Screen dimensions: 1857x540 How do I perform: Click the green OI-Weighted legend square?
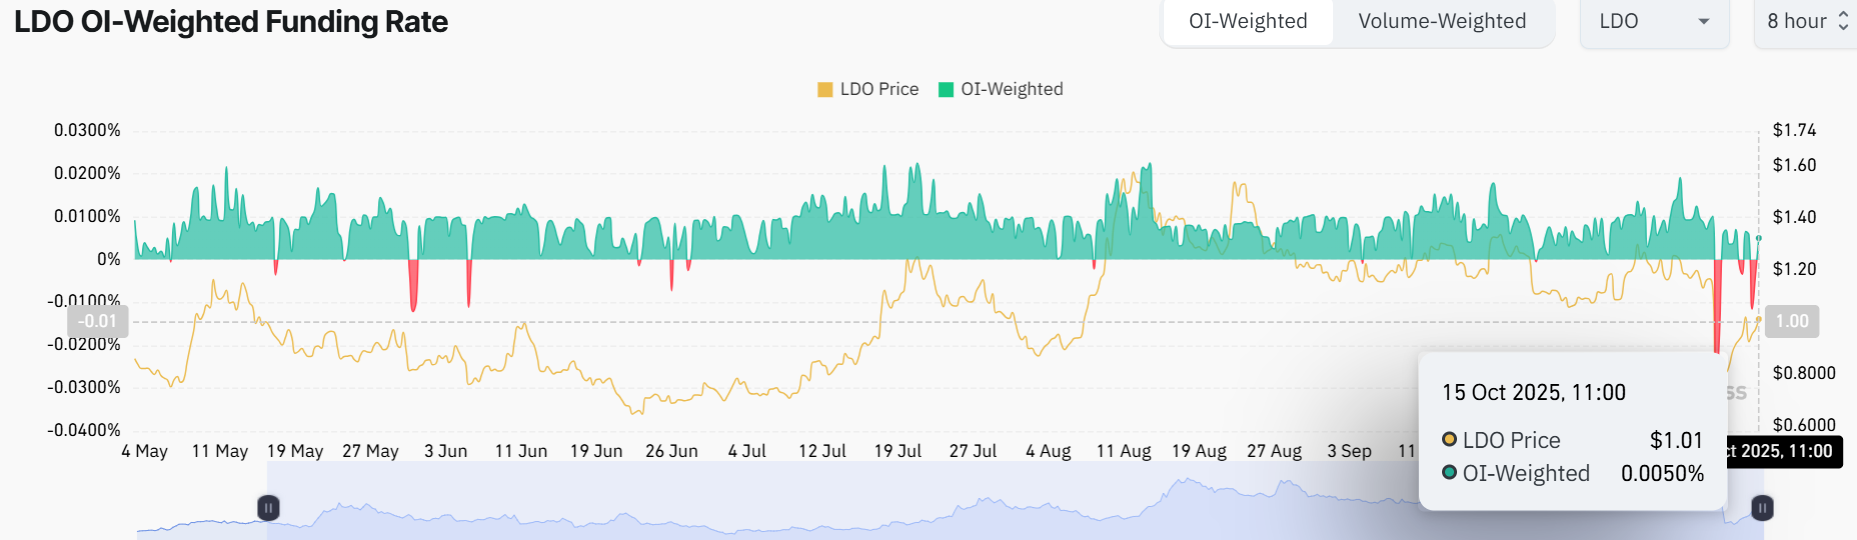point(946,89)
